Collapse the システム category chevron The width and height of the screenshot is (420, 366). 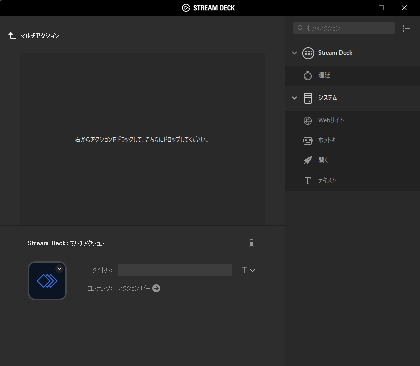coord(294,98)
